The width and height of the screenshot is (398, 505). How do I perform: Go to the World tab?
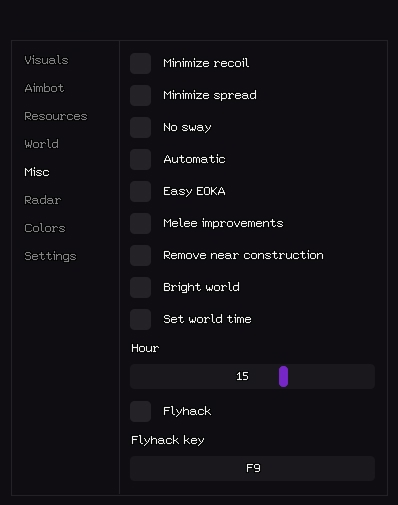coord(41,144)
